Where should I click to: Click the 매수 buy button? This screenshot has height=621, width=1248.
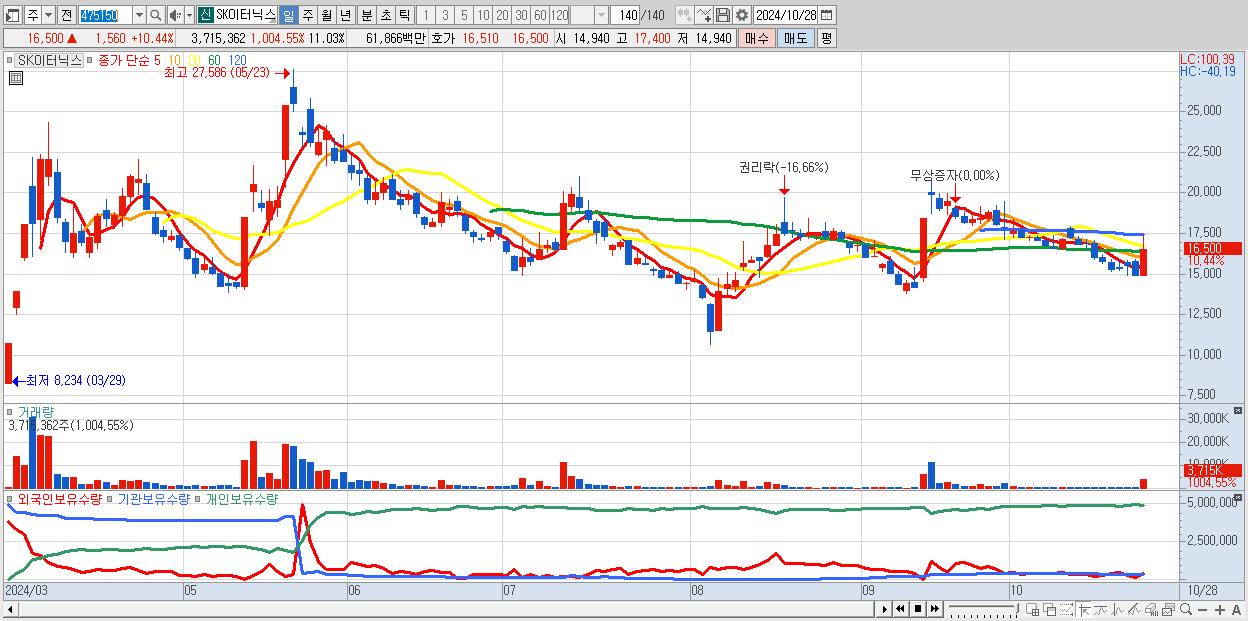click(x=757, y=38)
